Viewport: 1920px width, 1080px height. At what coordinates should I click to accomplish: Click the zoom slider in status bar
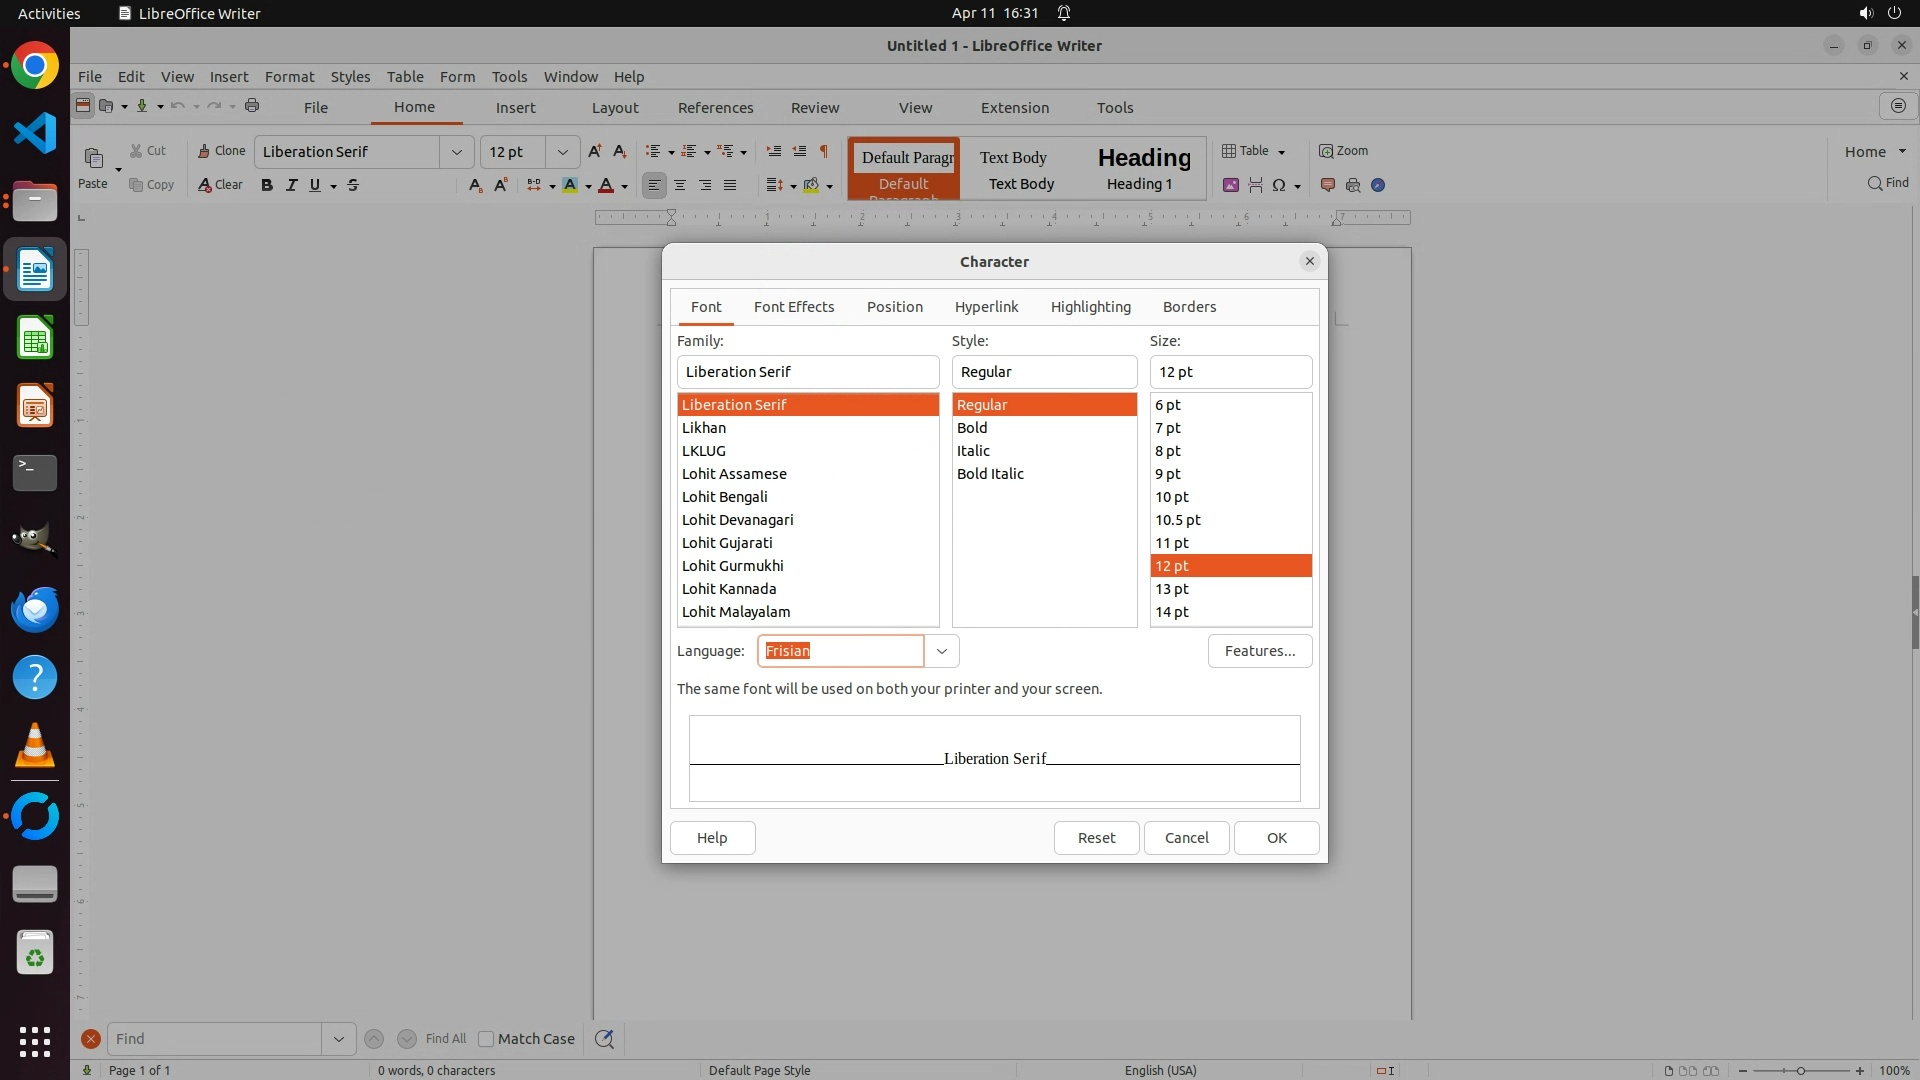[1800, 1071]
